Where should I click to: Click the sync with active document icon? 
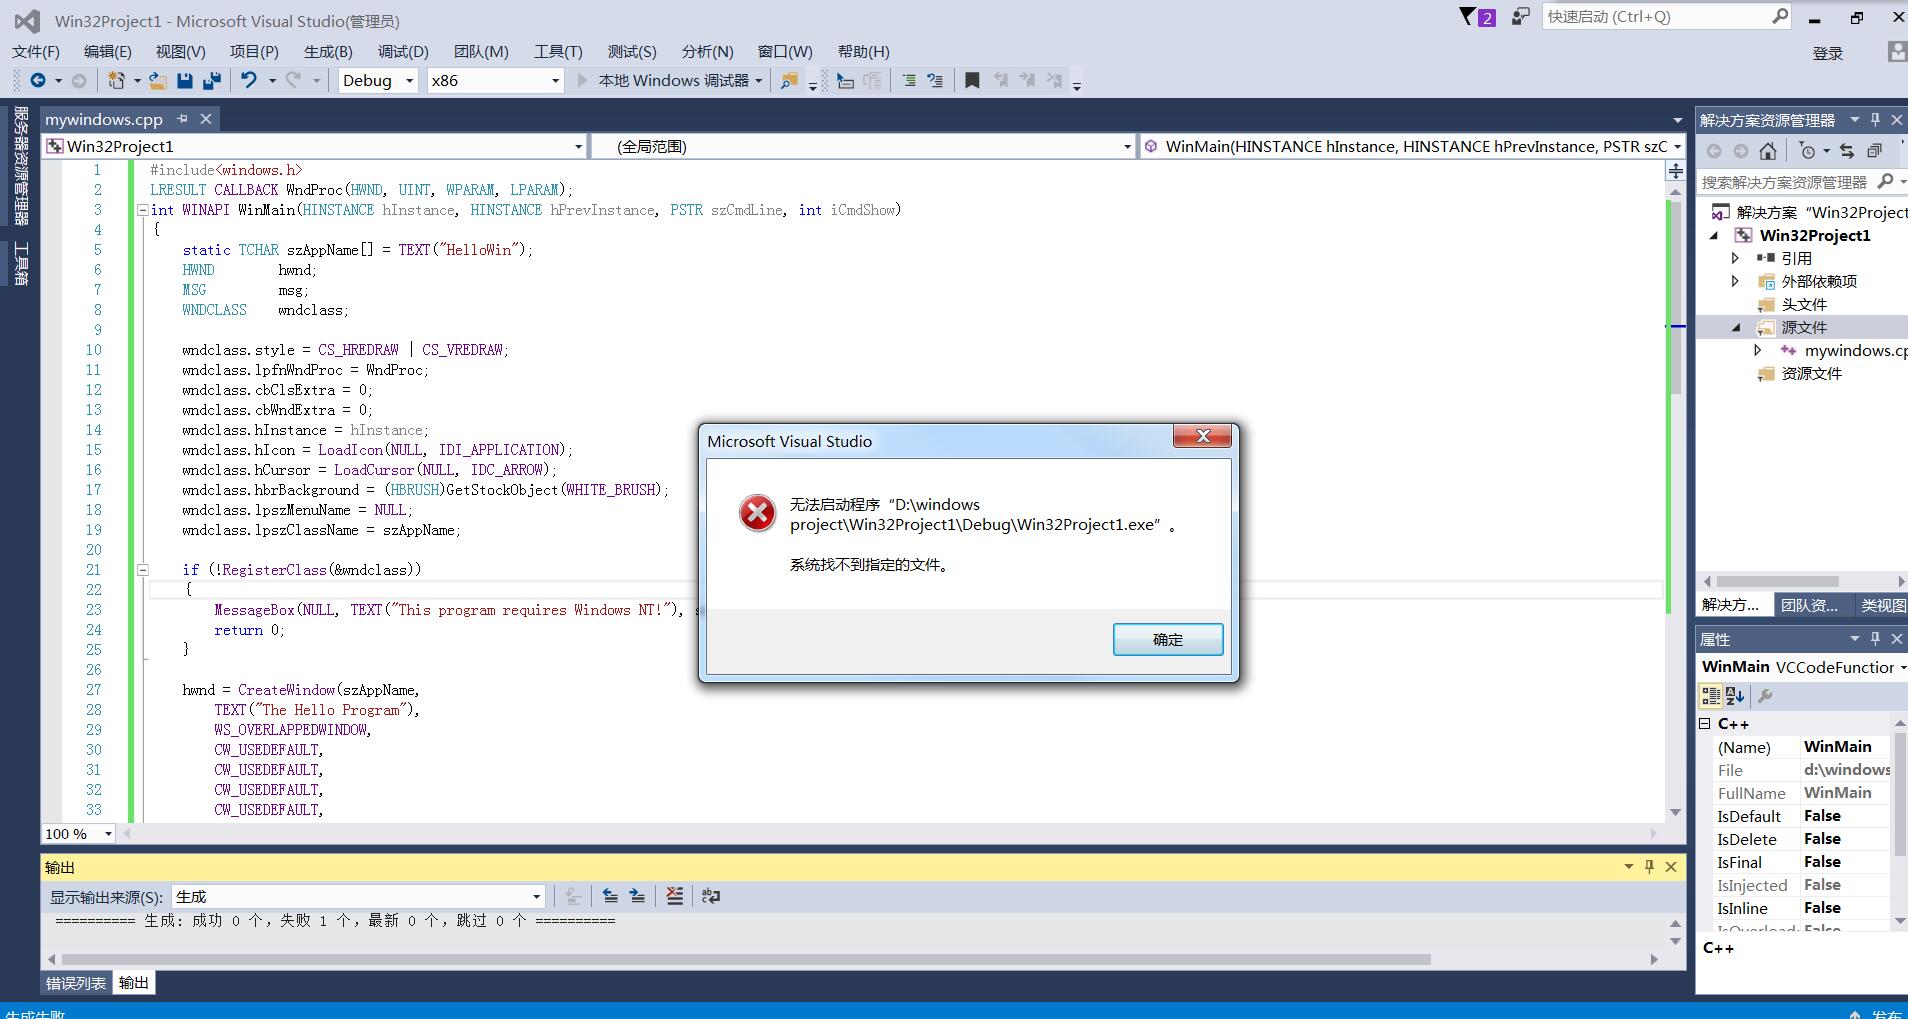pyautogui.click(x=1847, y=151)
